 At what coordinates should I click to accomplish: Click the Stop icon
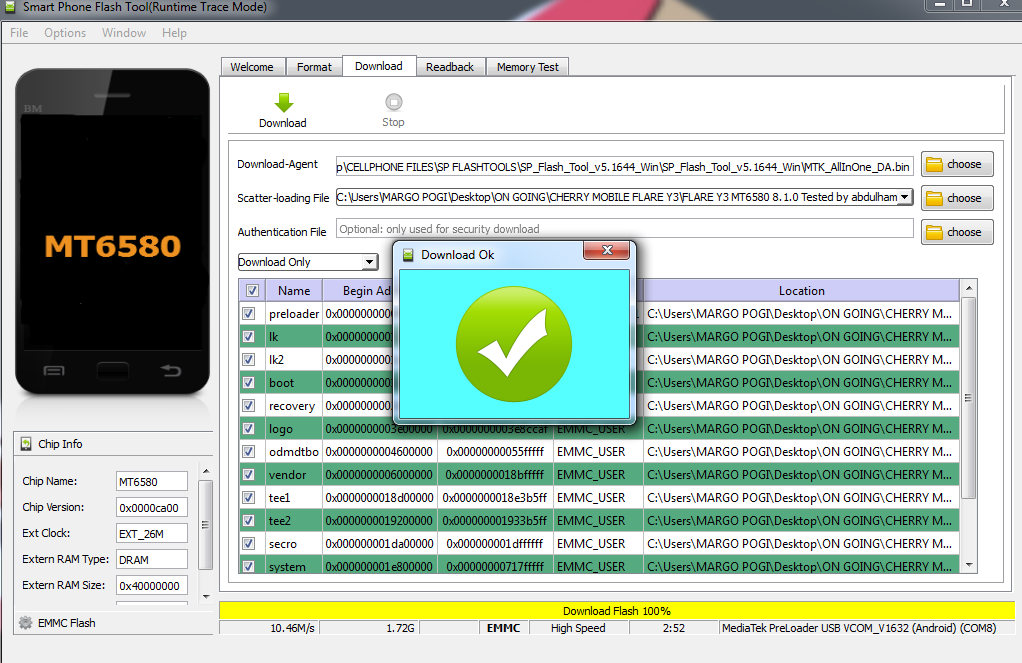[394, 102]
